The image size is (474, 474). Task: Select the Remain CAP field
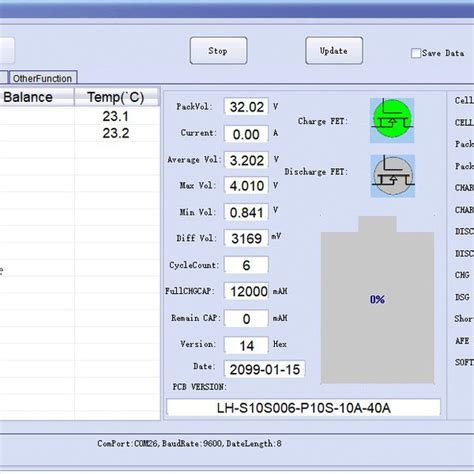click(246, 318)
